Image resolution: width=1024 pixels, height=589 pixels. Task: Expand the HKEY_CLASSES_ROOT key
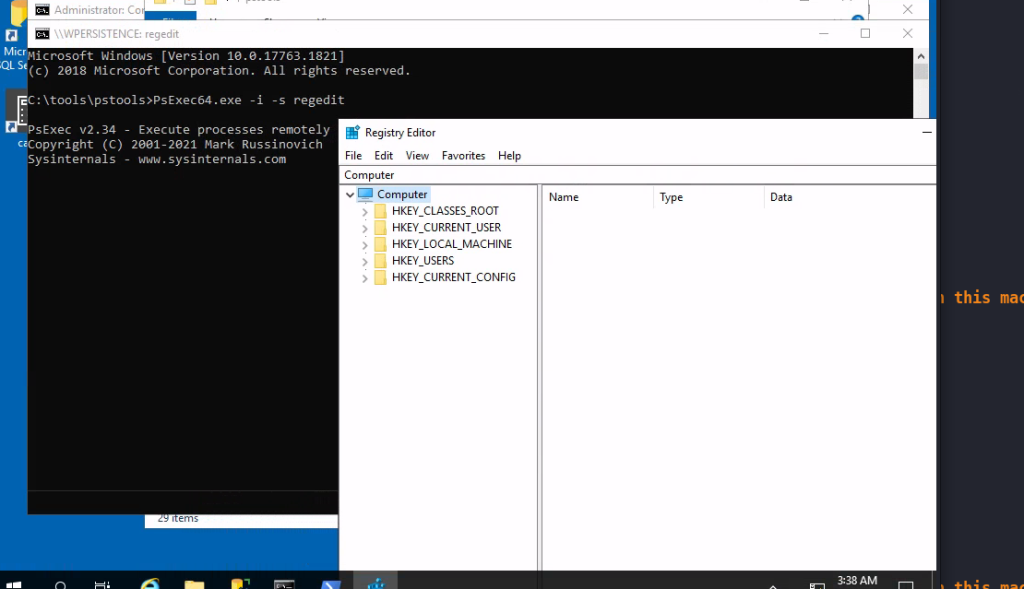click(x=365, y=212)
